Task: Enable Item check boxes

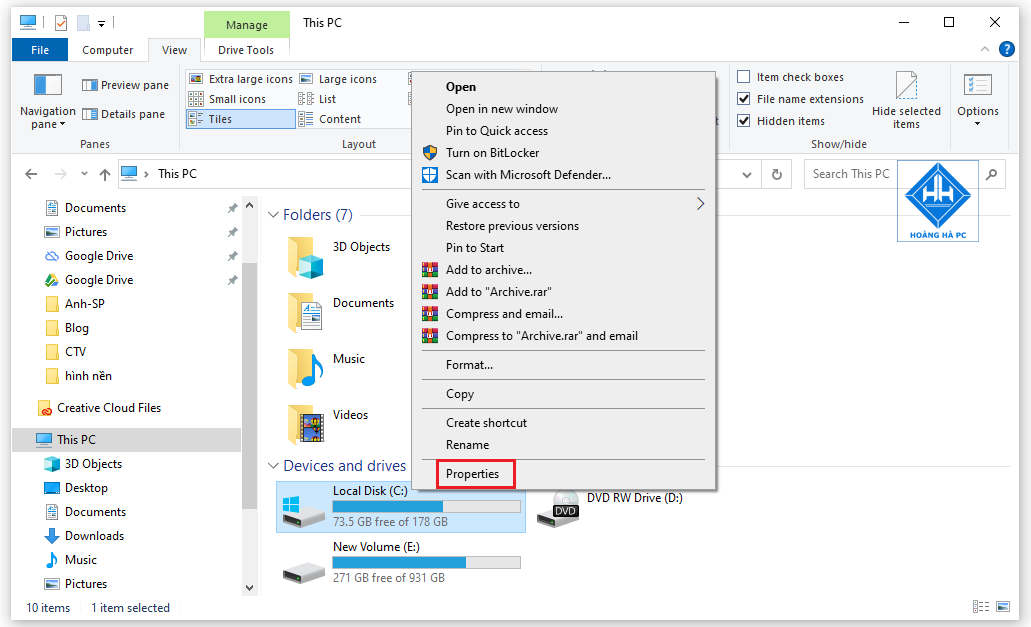Action: click(x=744, y=76)
